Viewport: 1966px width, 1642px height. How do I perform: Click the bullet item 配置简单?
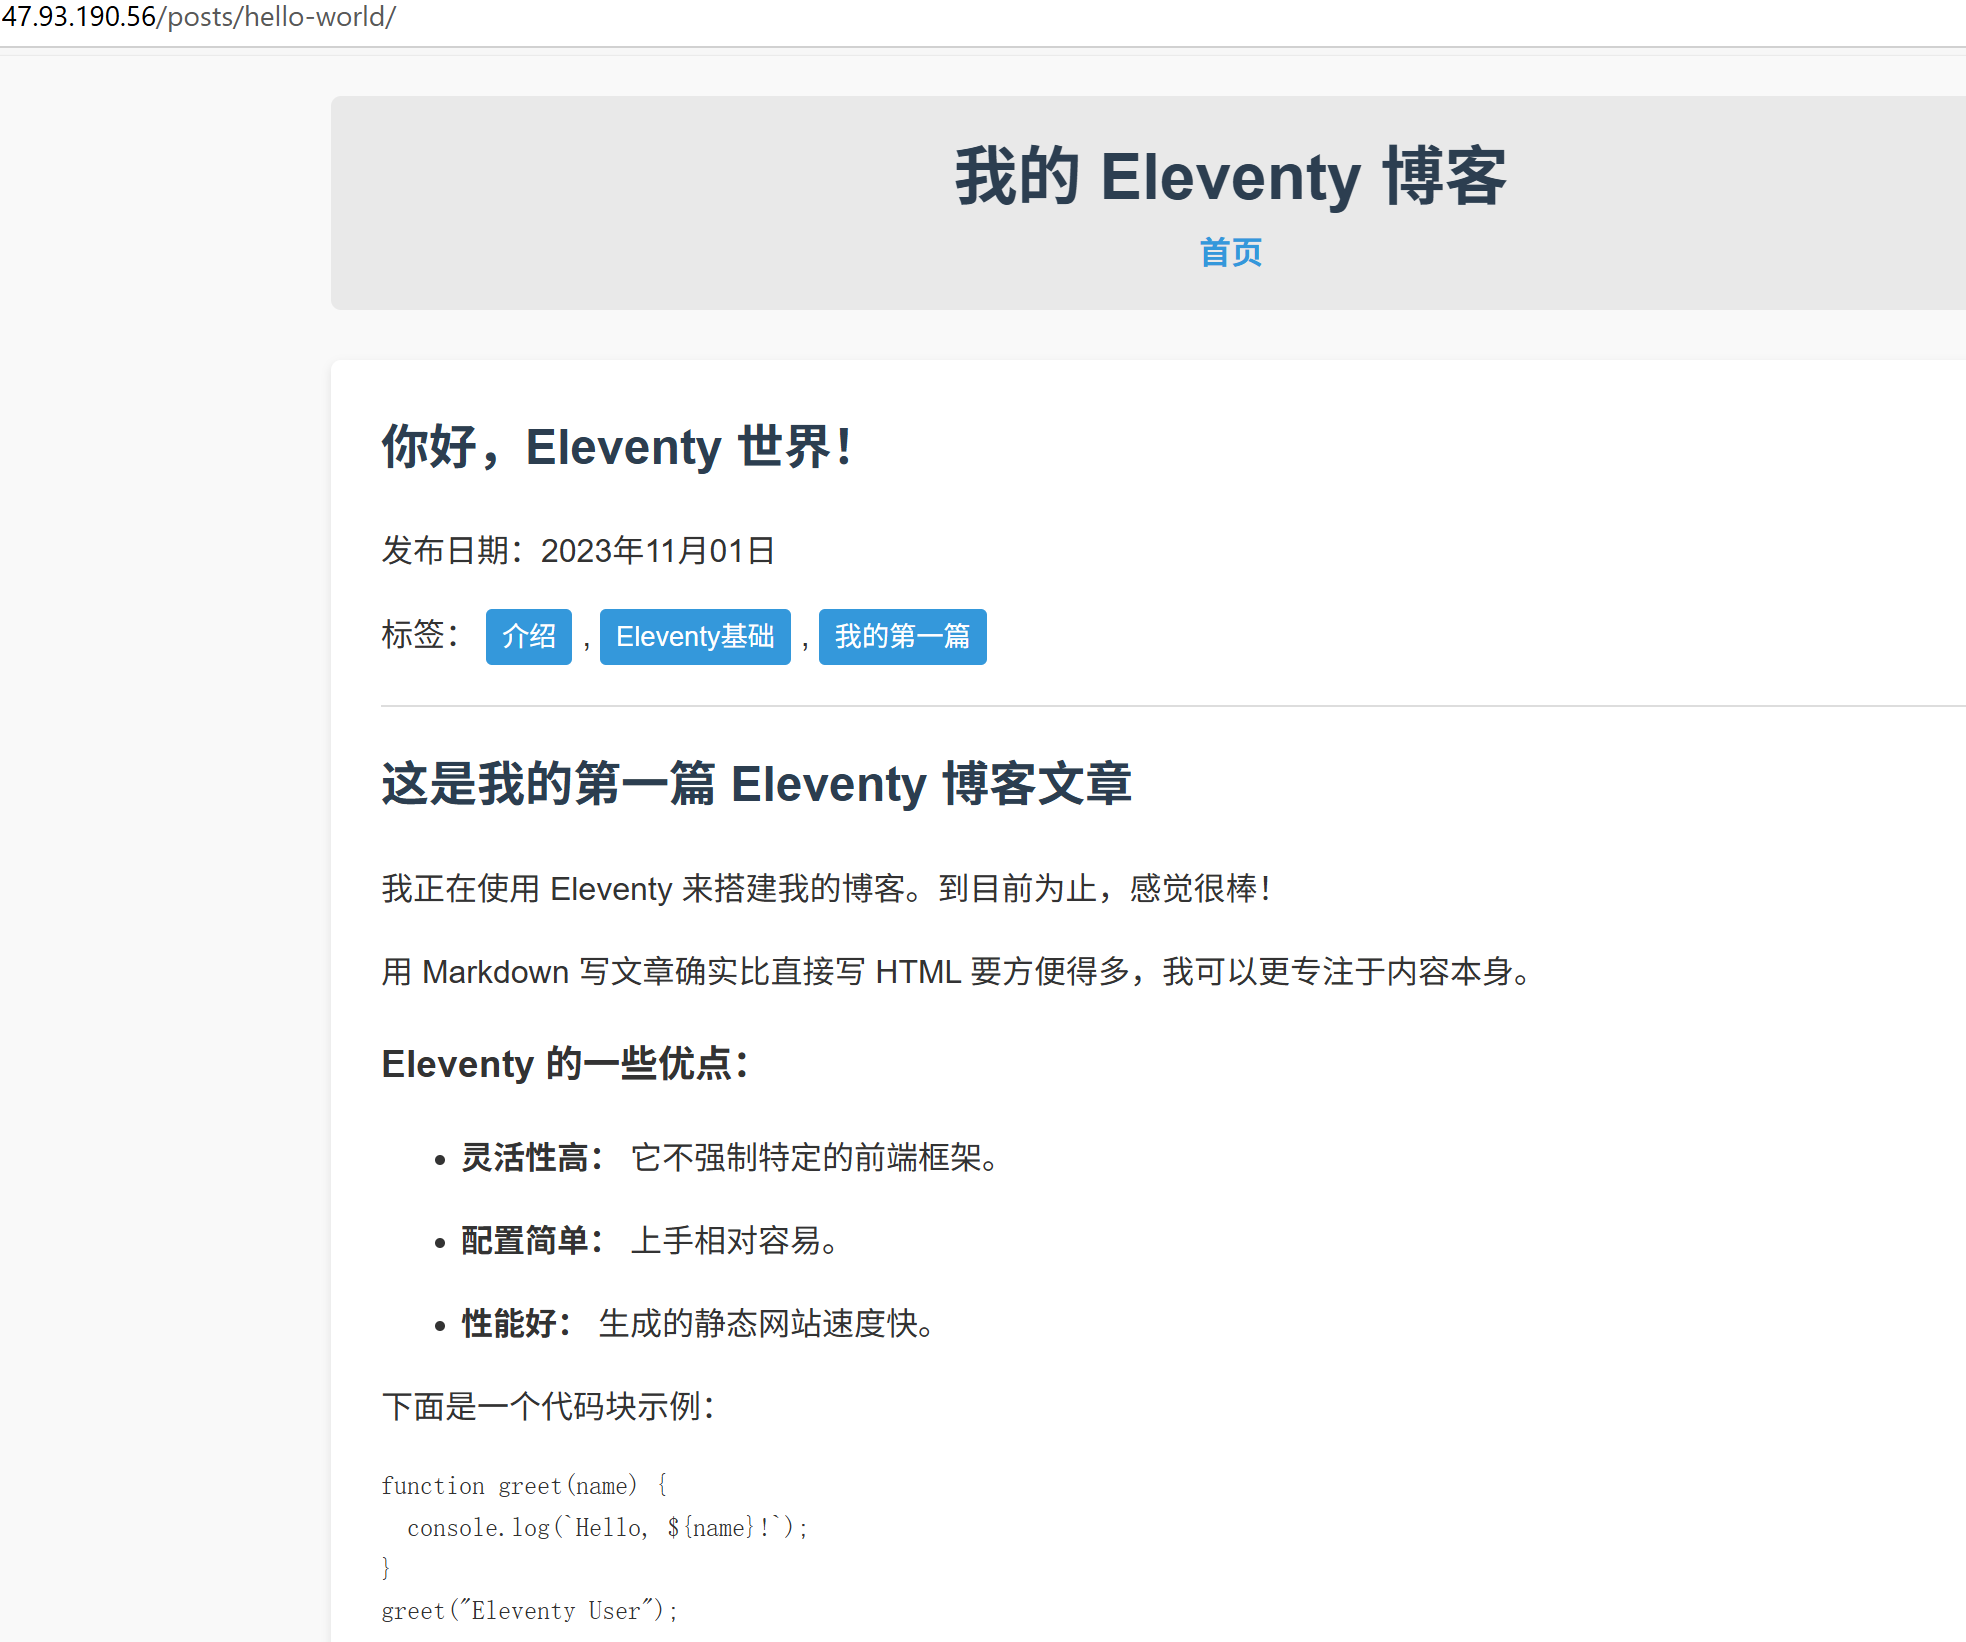click(x=650, y=1240)
